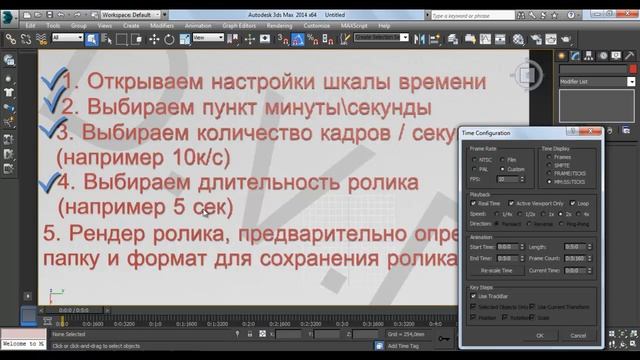Open the Rendering menu

[279, 26]
